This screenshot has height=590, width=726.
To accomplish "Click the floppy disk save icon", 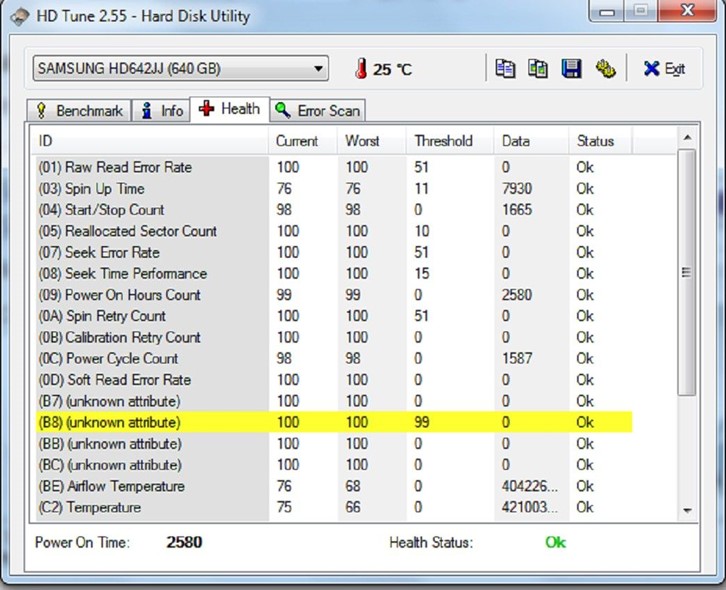I will tap(571, 68).
